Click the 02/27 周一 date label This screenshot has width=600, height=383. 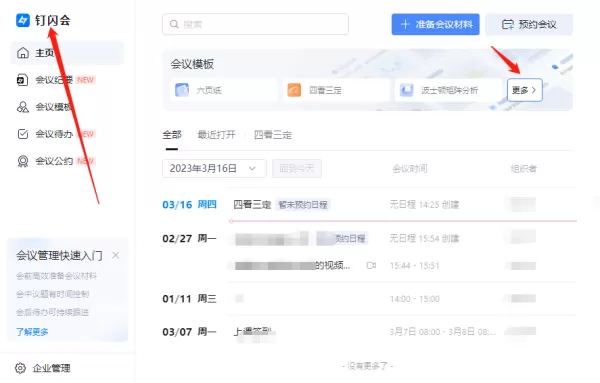point(189,238)
